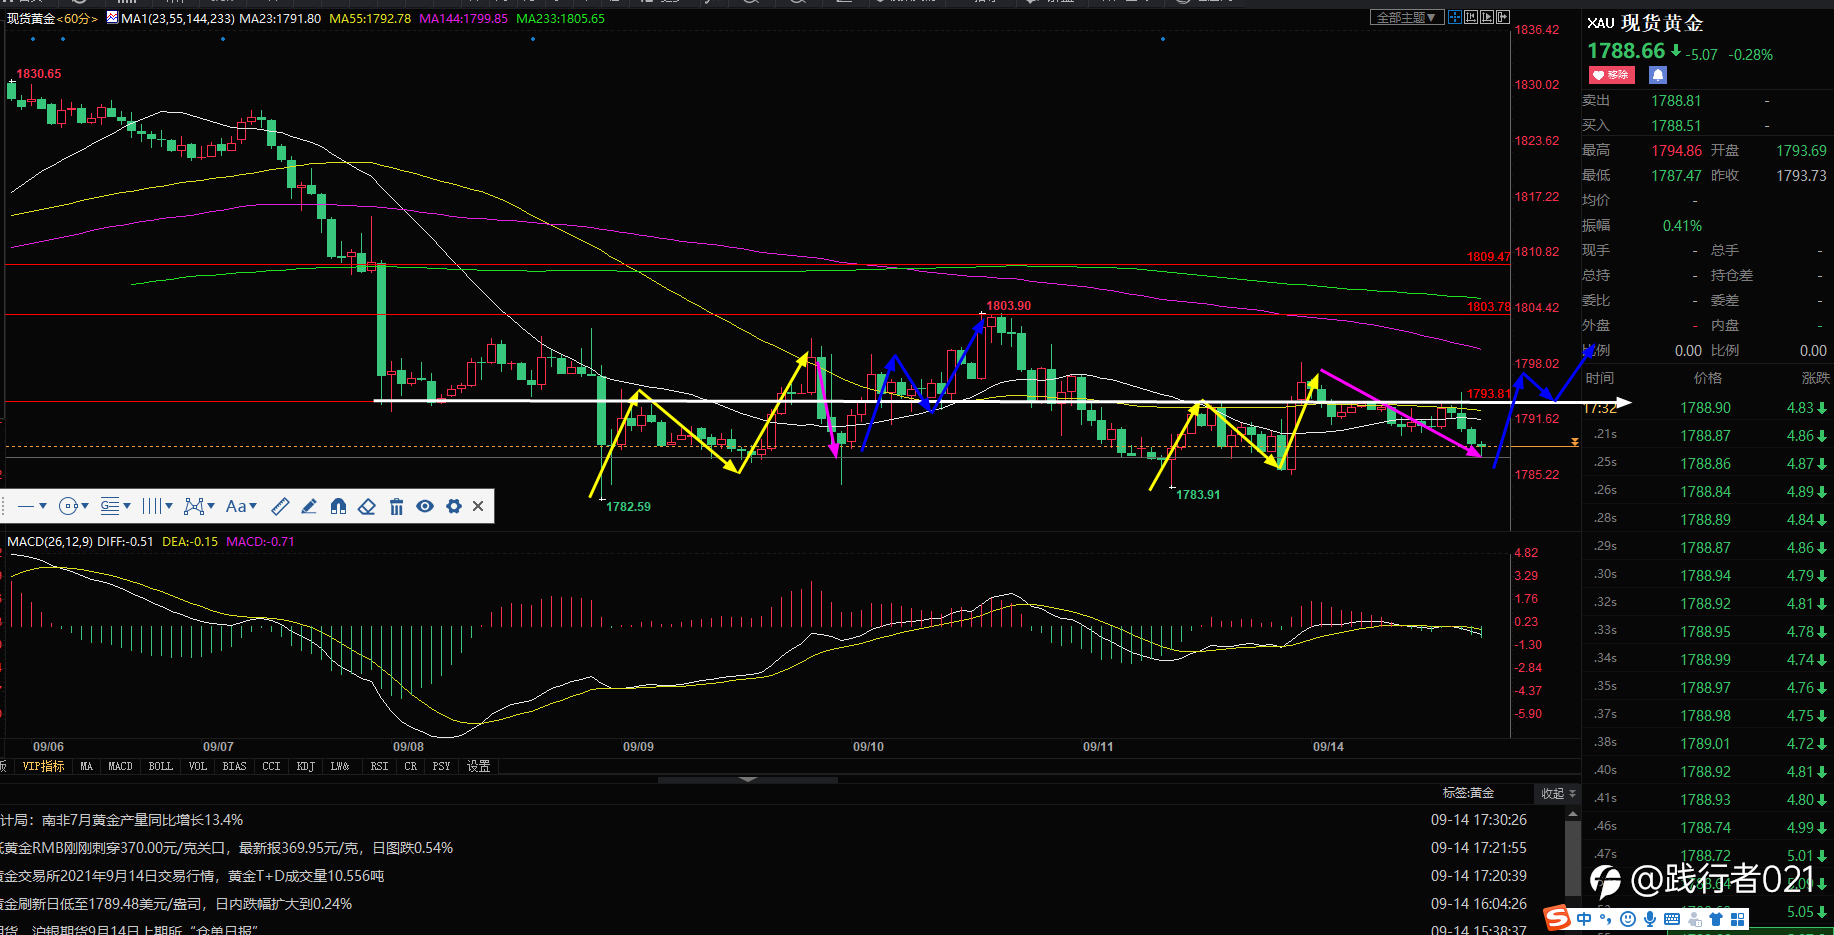Click the MA1(23,55,144,233) parameters label
This screenshot has height=935, width=1834.
coord(178,18)
